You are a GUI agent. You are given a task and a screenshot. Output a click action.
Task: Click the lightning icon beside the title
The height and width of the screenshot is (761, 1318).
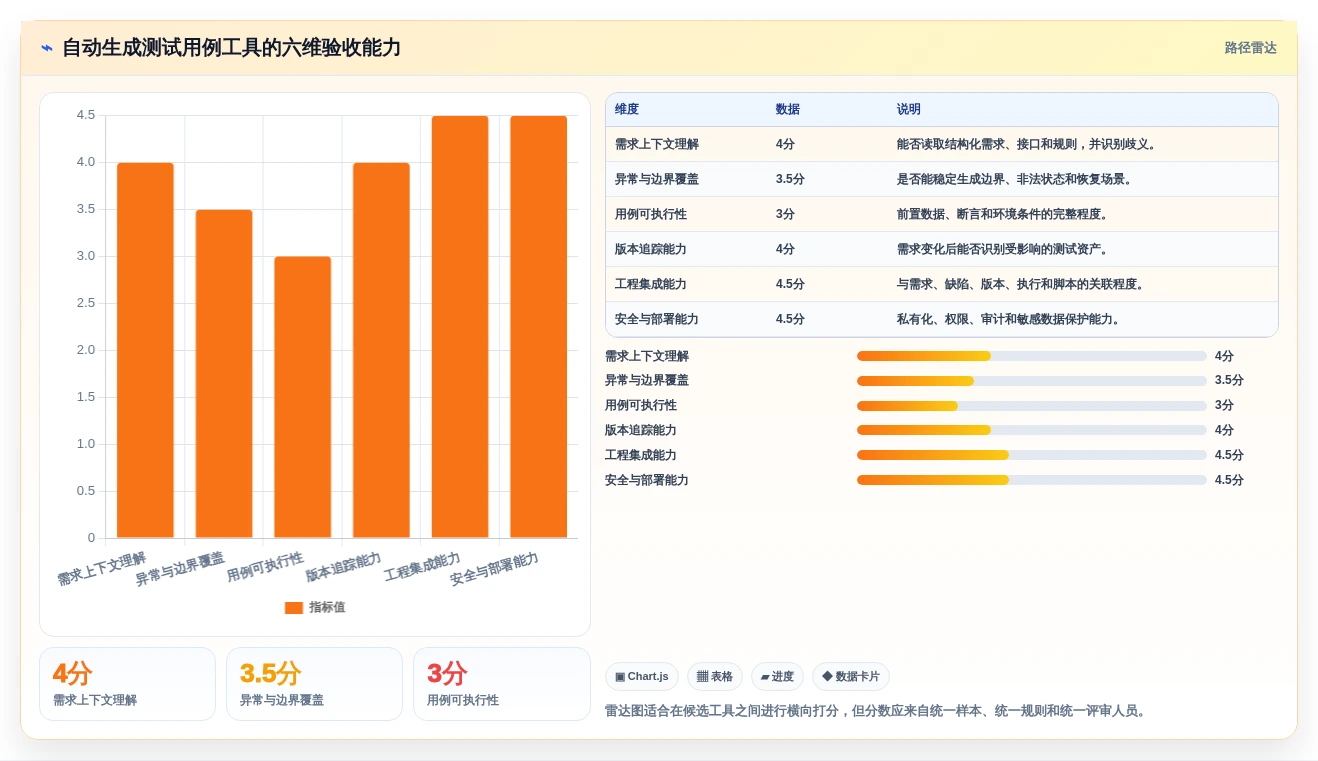pos(47,48)
